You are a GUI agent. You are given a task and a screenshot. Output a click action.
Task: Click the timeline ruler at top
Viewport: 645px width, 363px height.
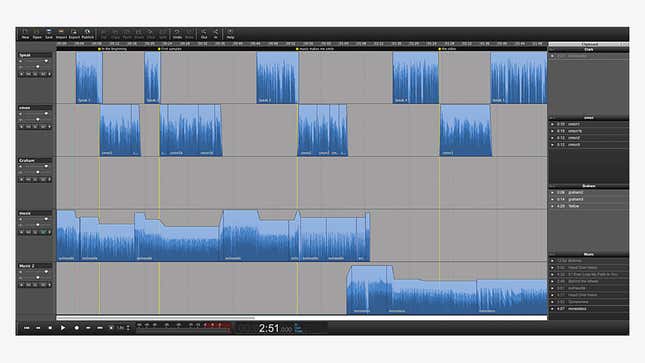pyautogui.click(x=302, y=44)
